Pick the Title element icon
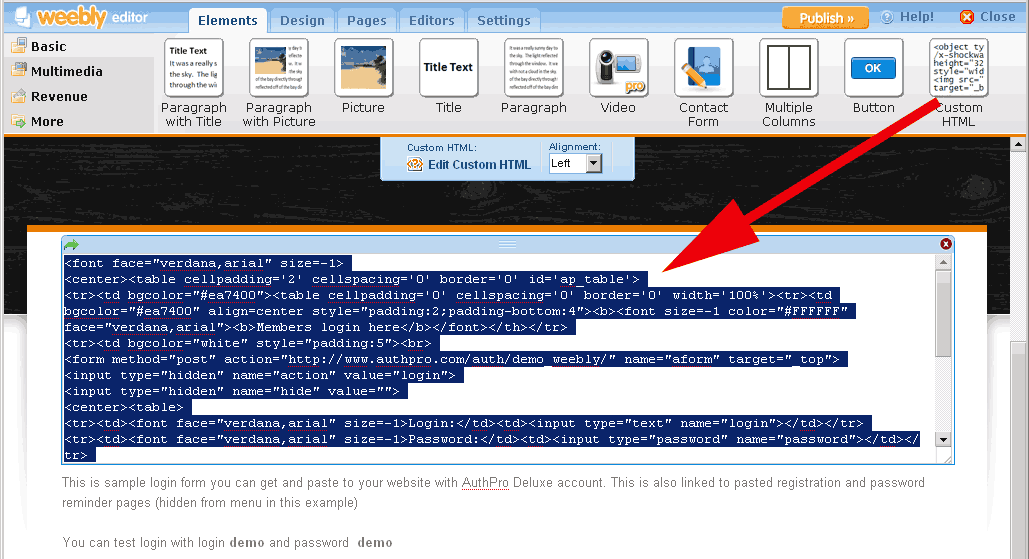 448,68
